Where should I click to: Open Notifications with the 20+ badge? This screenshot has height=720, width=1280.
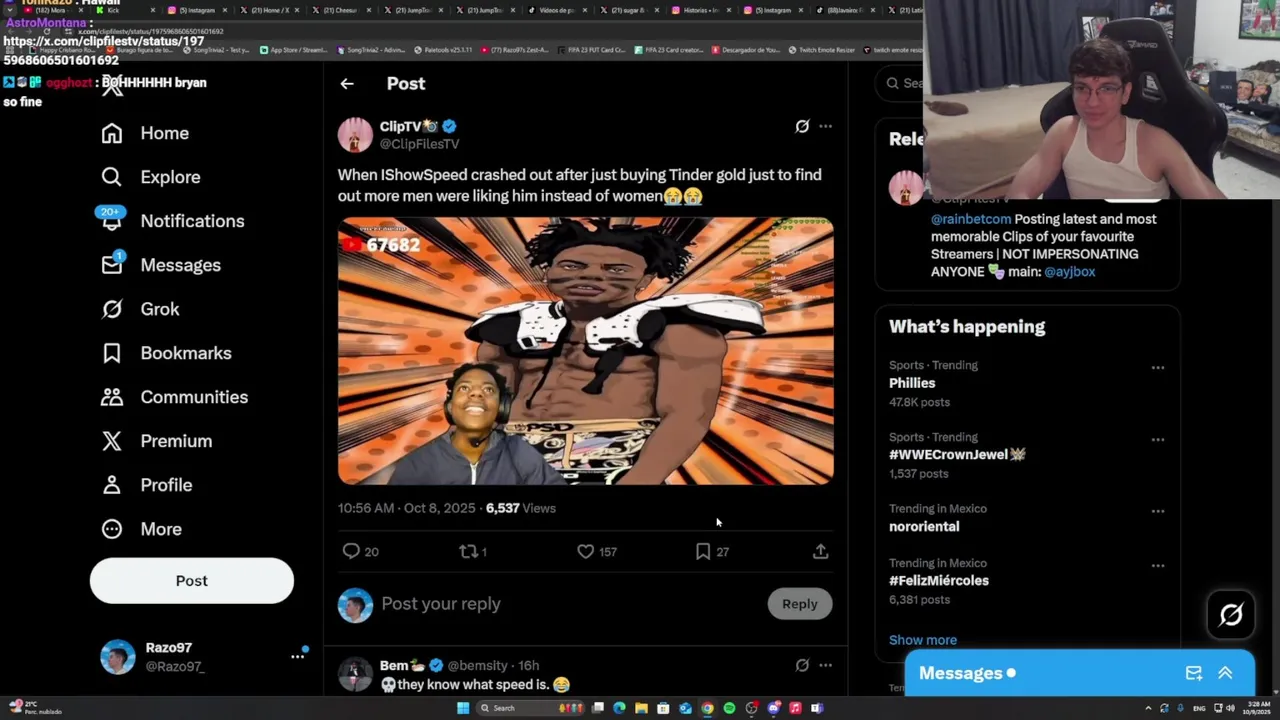point(172,221)
